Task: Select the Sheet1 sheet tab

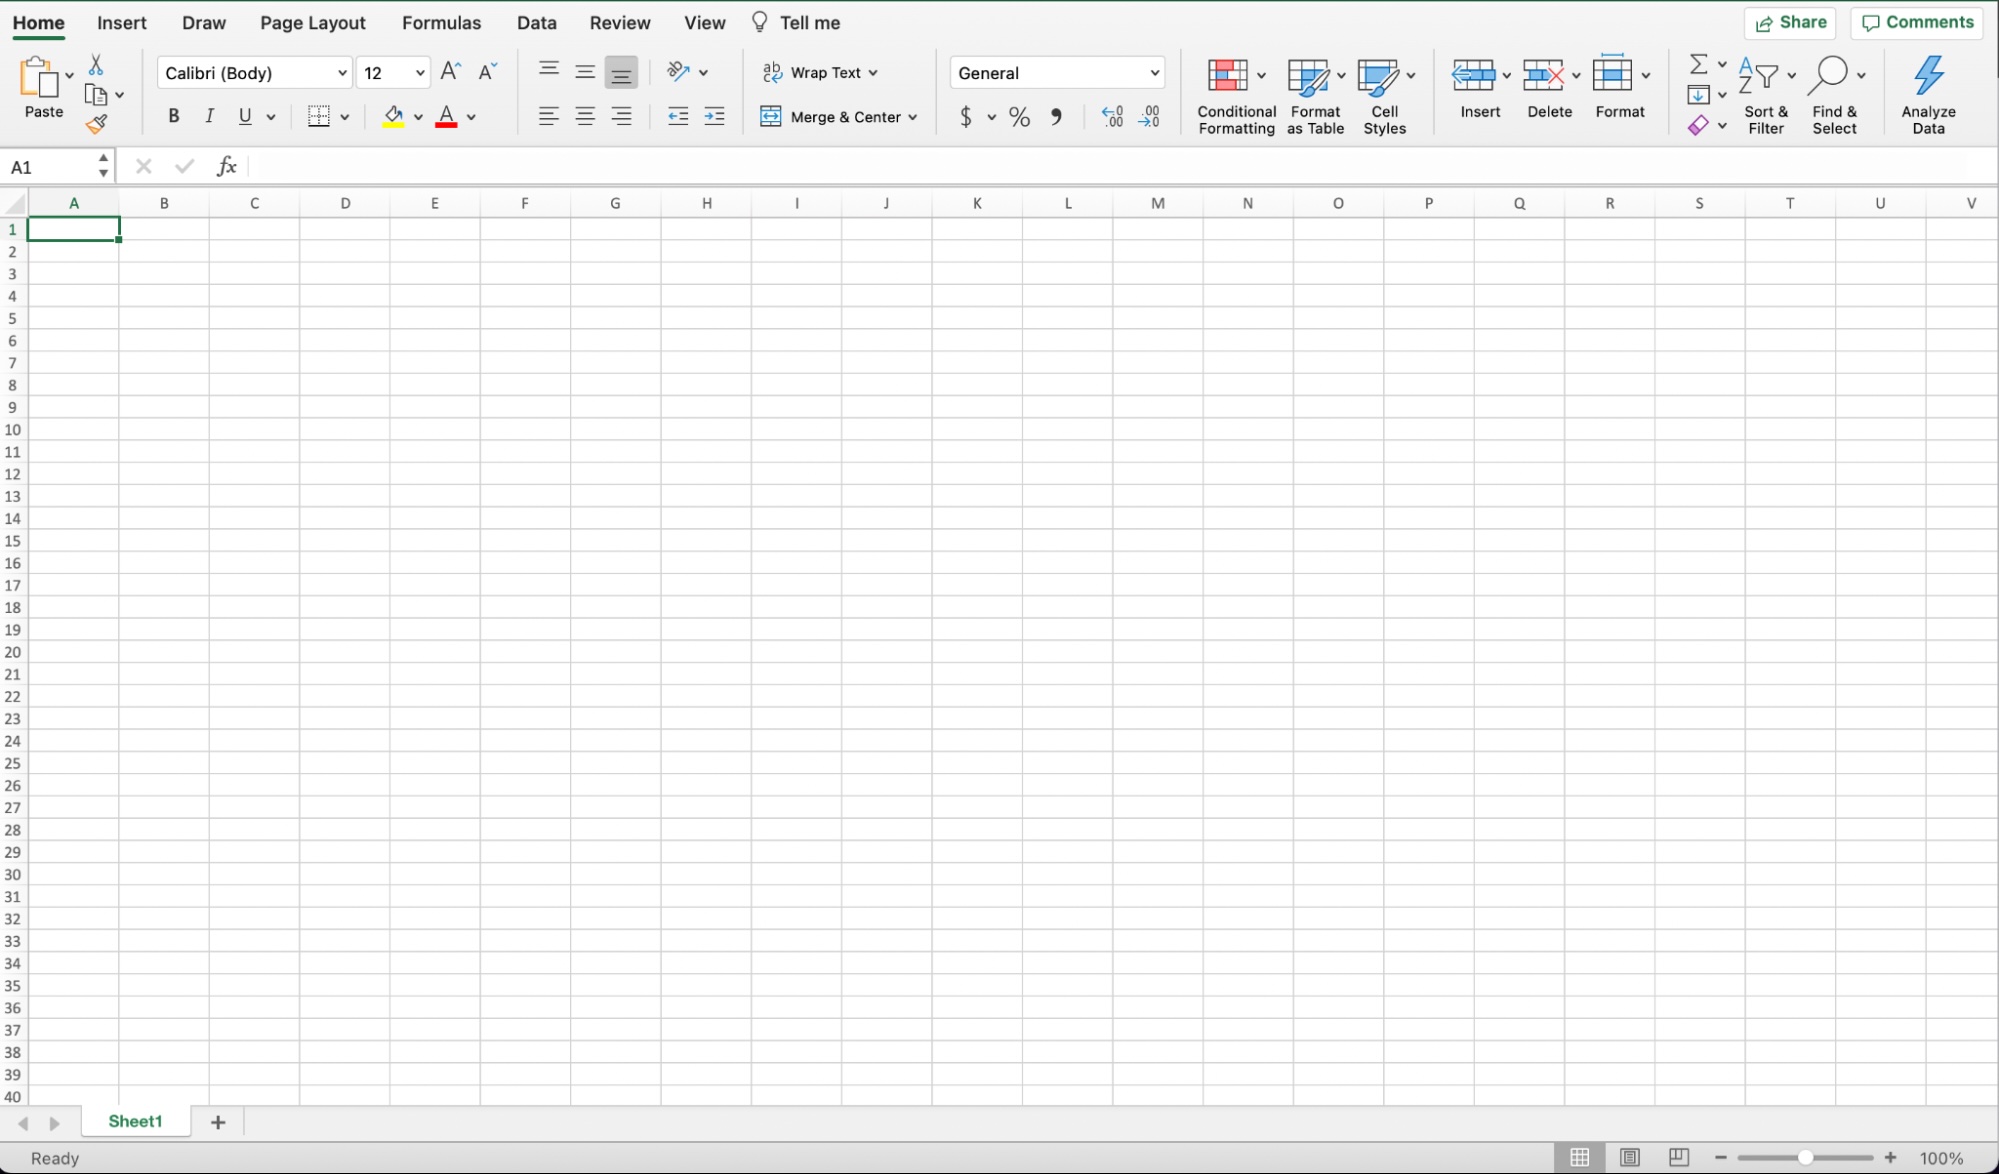Action: [x=135, y=1121]
